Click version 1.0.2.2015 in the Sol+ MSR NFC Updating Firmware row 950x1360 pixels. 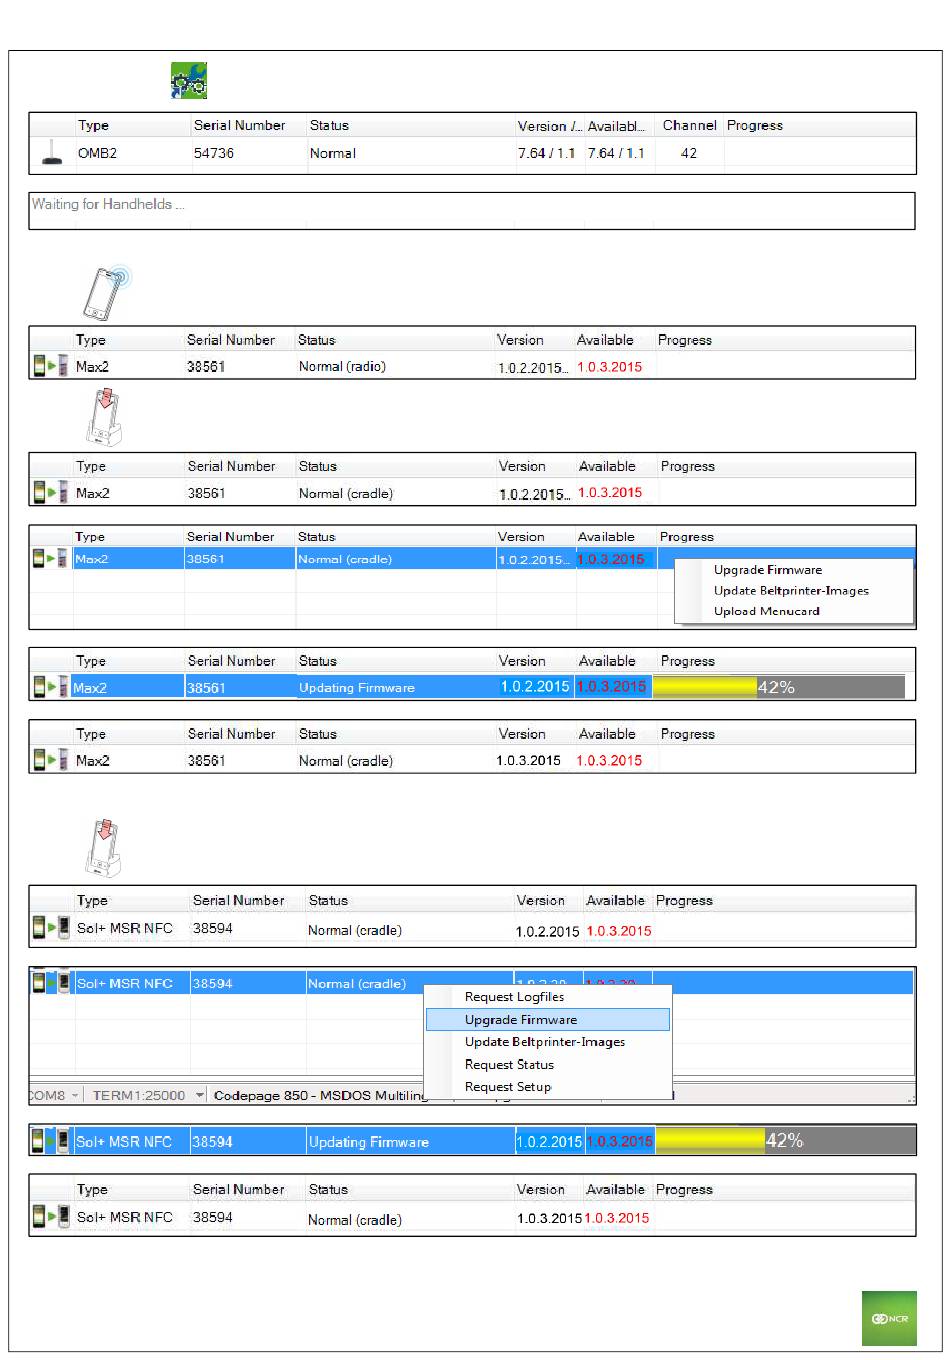(x=549, y=1141)
